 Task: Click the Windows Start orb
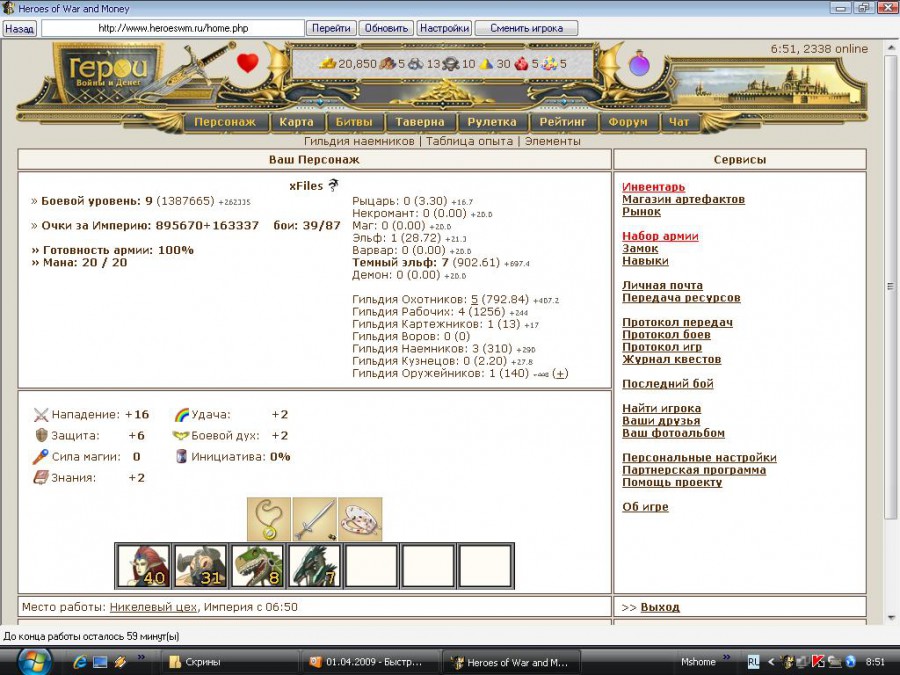tap(32, 661)
